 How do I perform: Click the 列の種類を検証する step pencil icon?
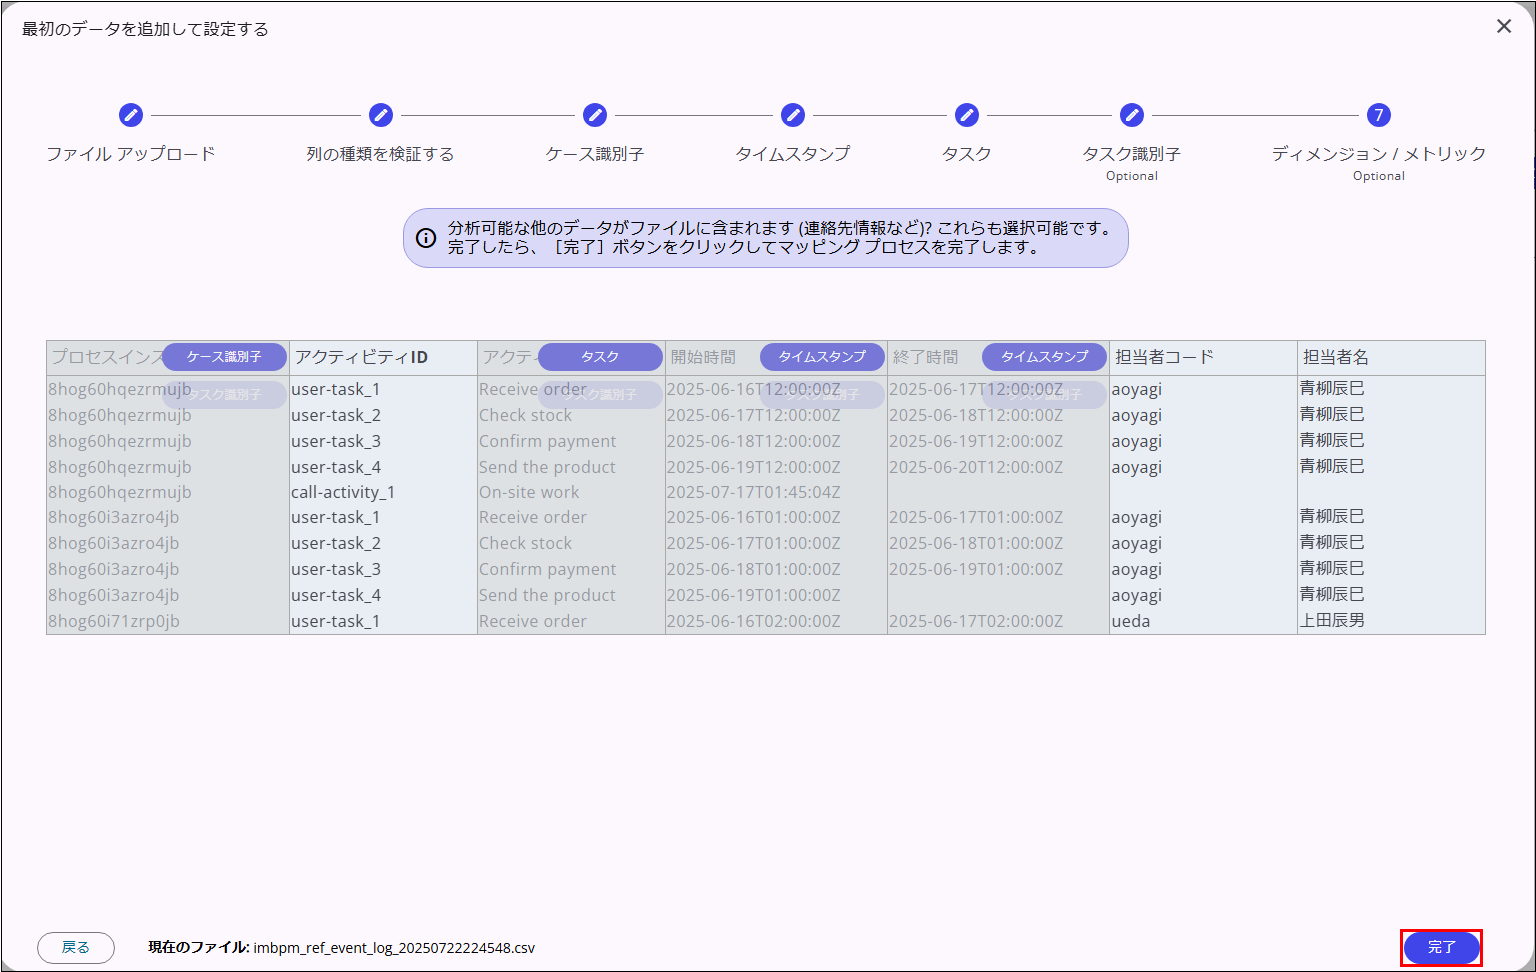point(381,115)
